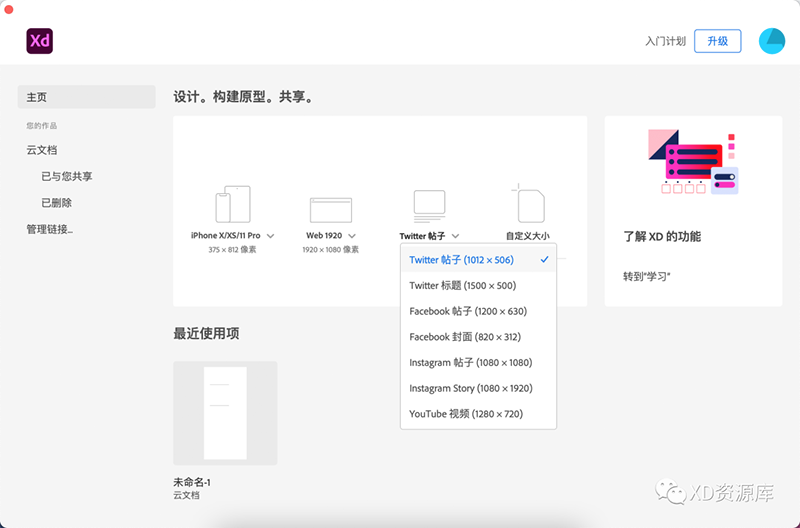Viewport: 800px width, 528px height.
Task: Open the user profile avatar
Action: click(771, 41)
